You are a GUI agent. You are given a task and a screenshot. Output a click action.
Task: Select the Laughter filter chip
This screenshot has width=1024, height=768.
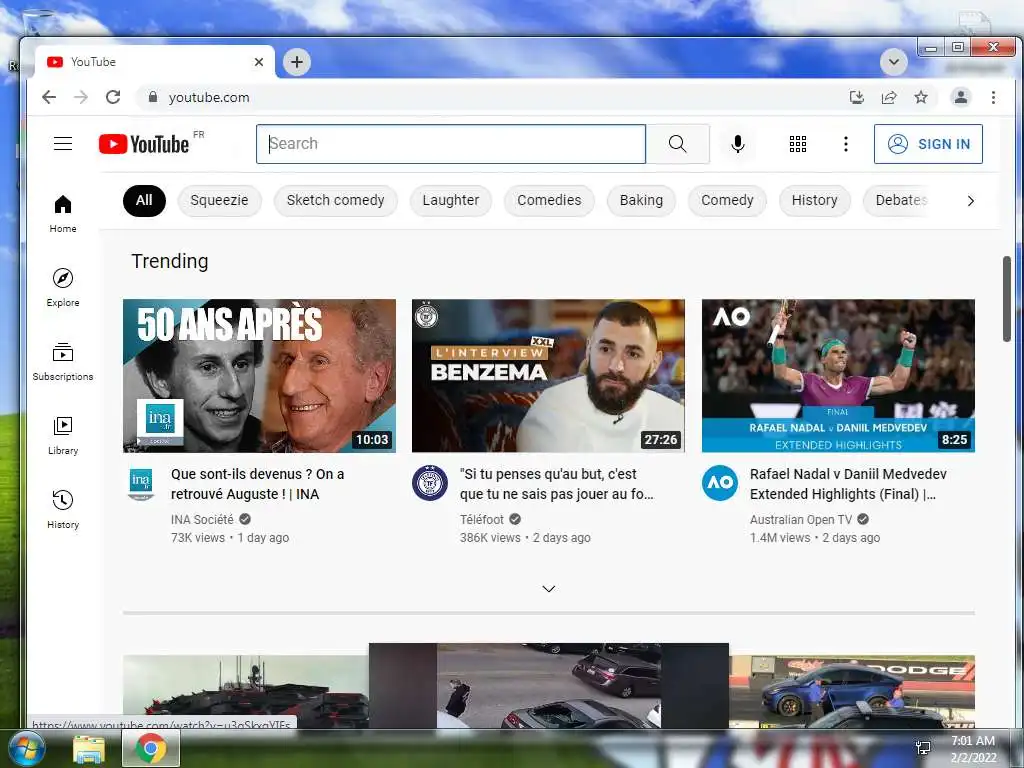coord(451,200)
